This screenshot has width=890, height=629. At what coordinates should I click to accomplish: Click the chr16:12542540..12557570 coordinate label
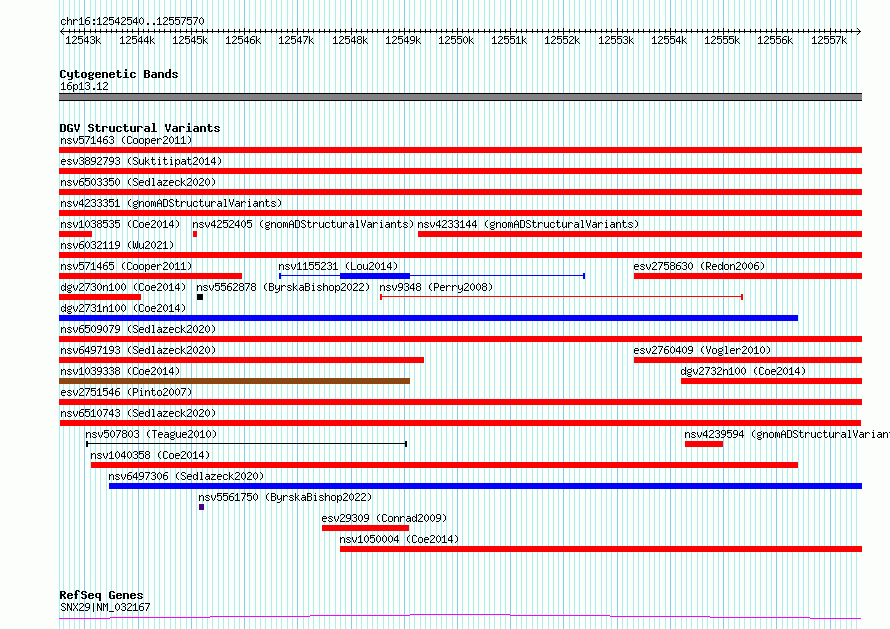pos(132,21)
